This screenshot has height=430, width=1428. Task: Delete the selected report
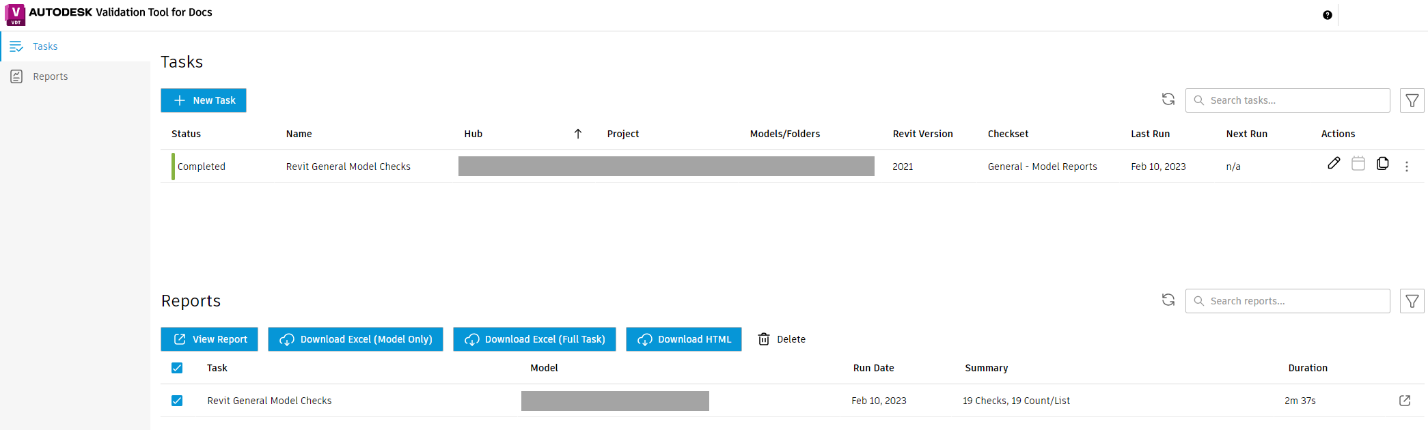[x=781, y=339]
